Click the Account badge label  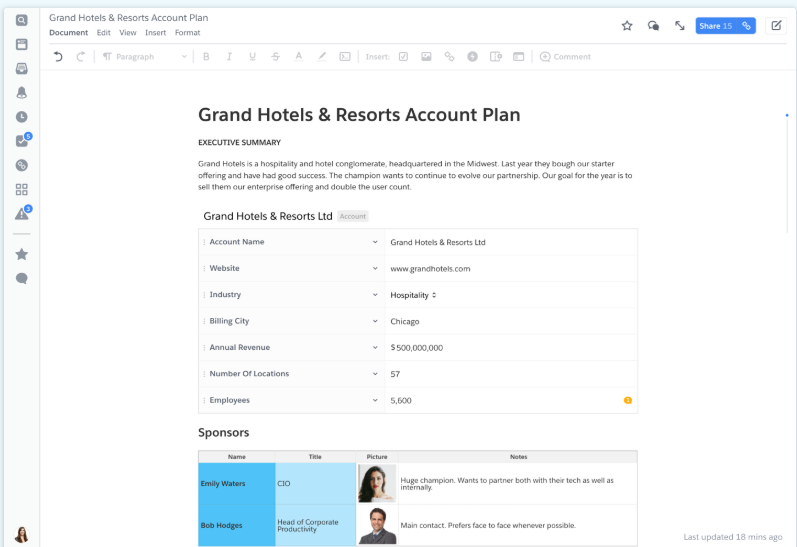click(353, 216)
